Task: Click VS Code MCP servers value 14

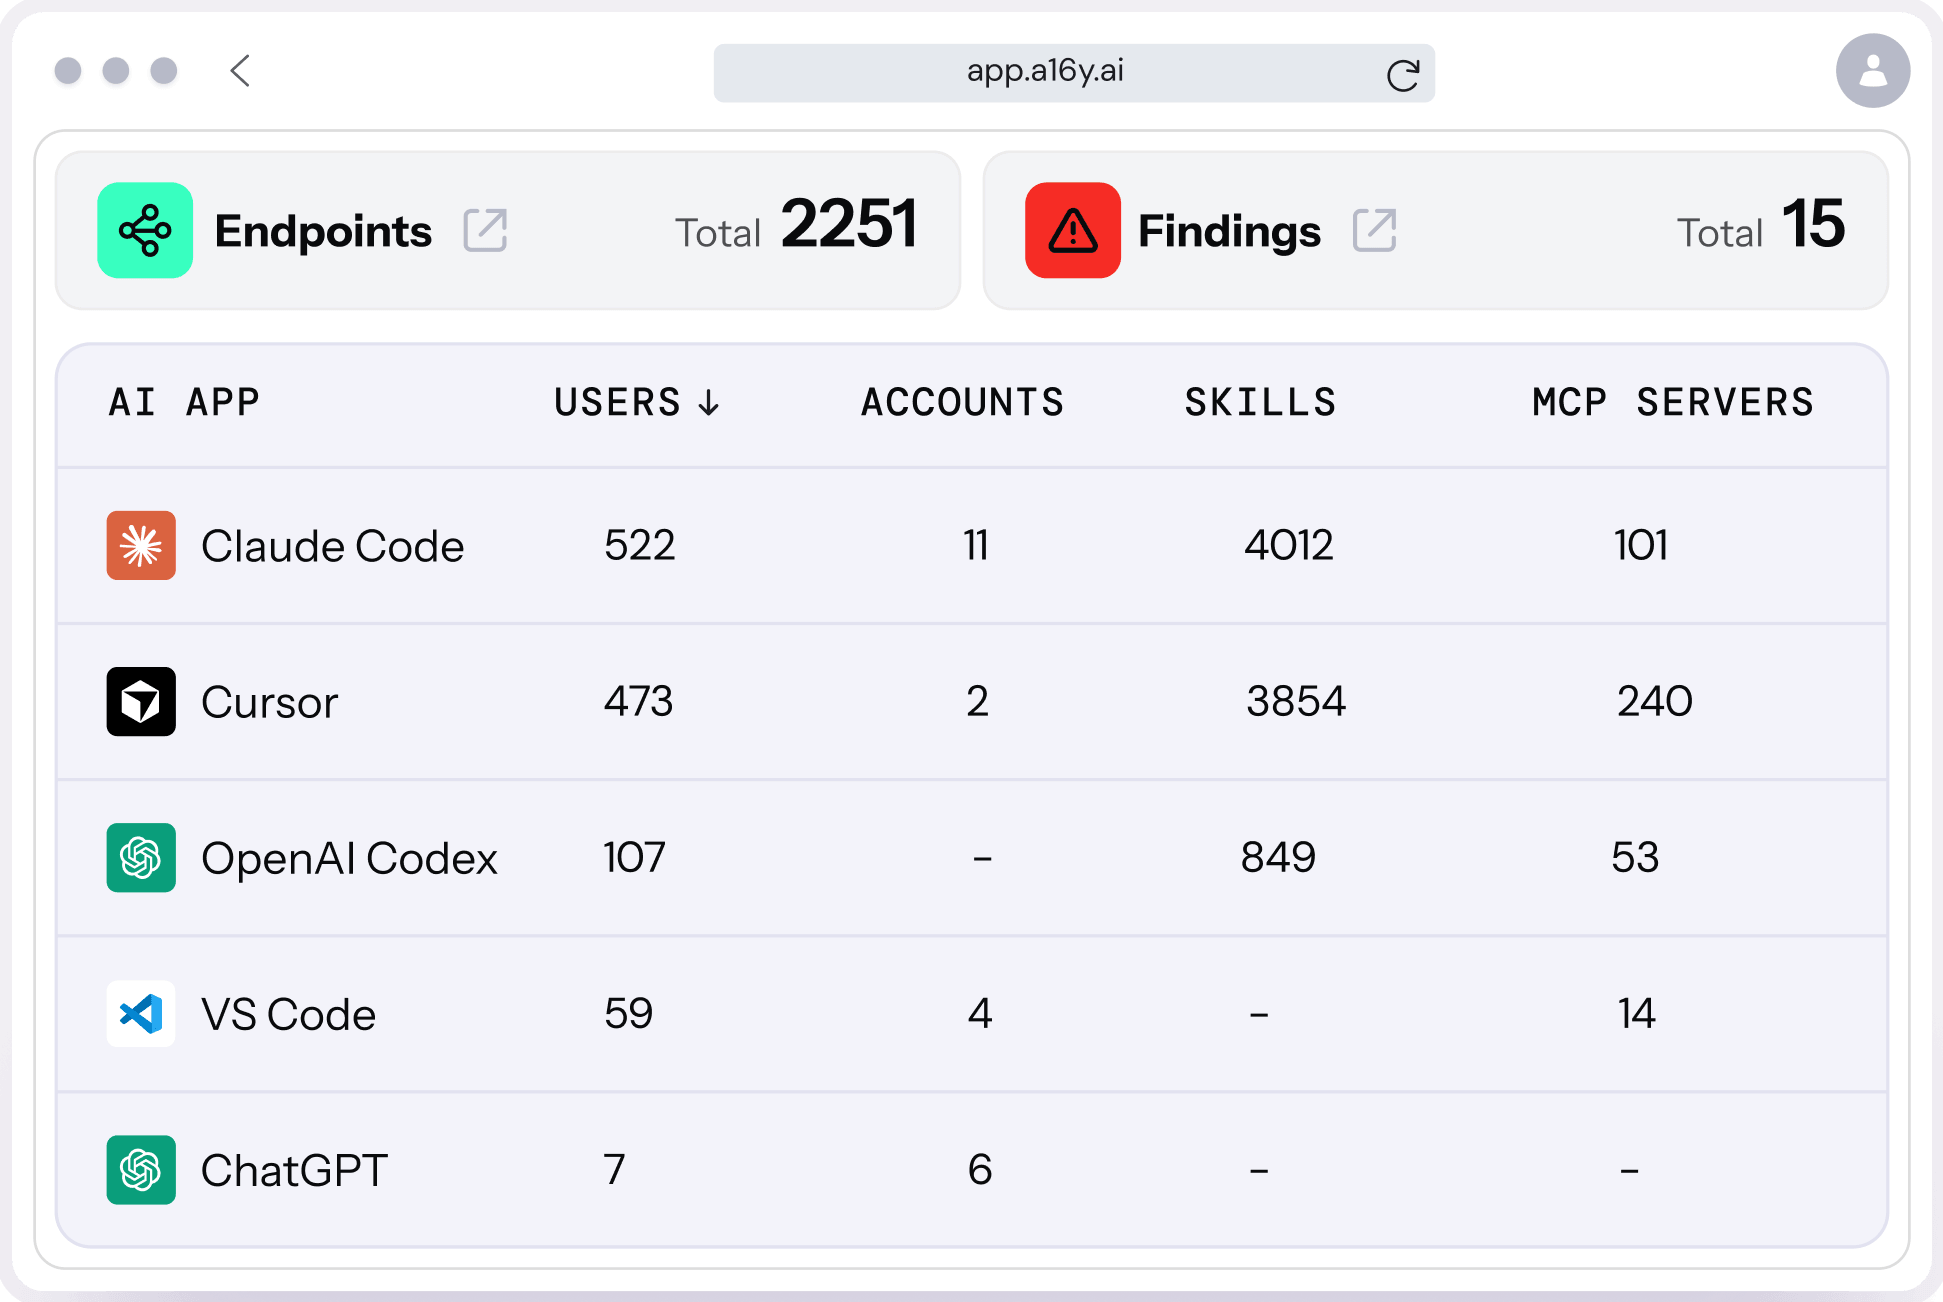Action: pos(1637,1013)
